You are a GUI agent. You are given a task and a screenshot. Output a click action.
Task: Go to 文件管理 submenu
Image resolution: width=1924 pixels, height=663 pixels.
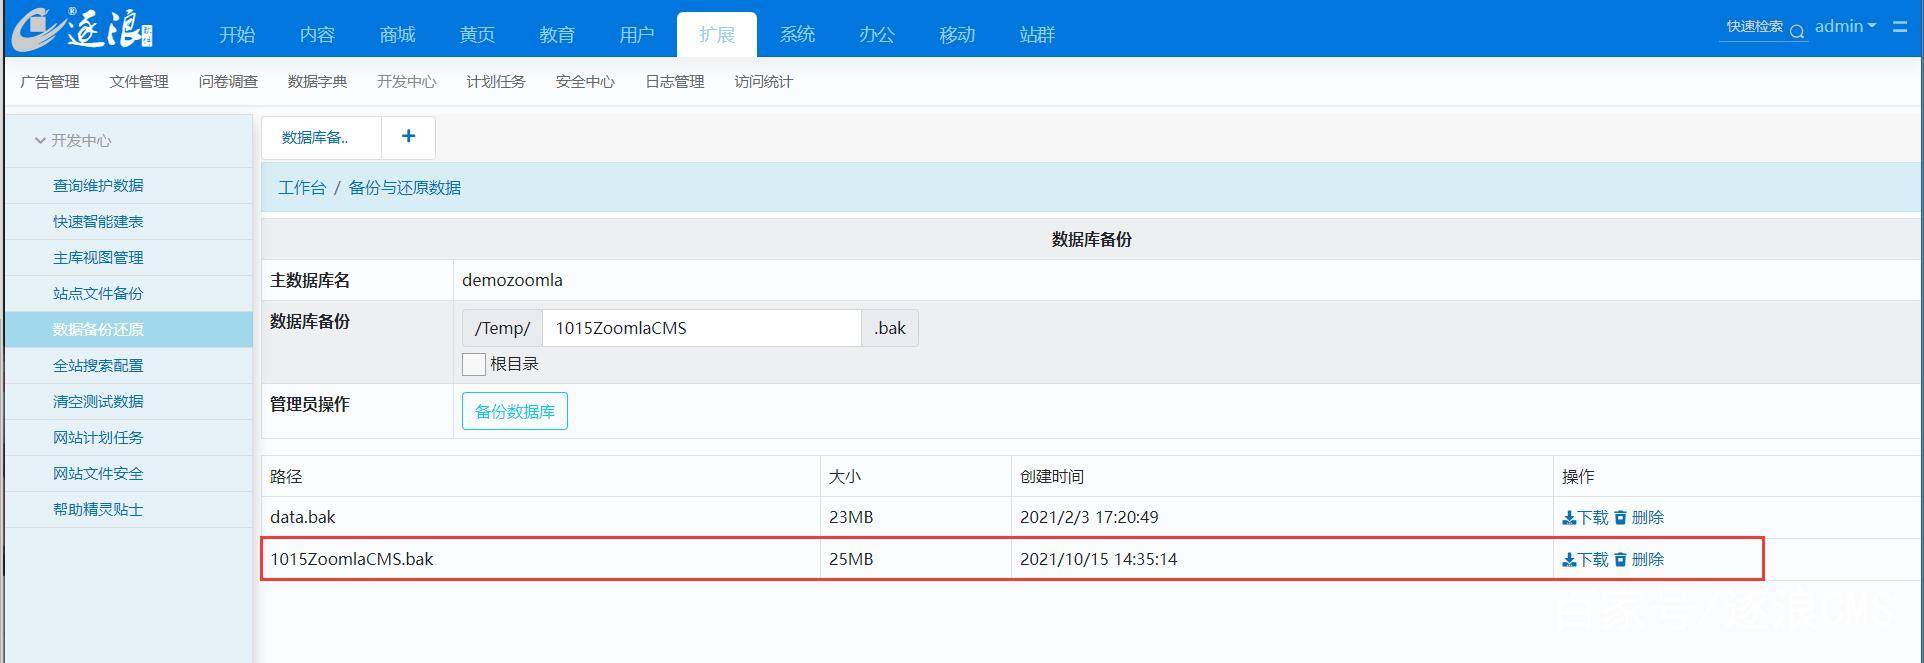(x=139, y=82)
